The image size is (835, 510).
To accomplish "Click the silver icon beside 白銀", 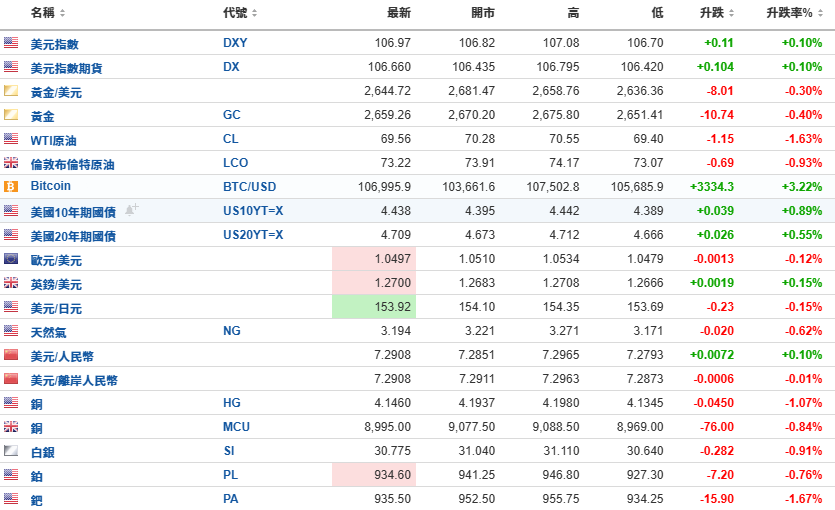I will click(11, 451).
